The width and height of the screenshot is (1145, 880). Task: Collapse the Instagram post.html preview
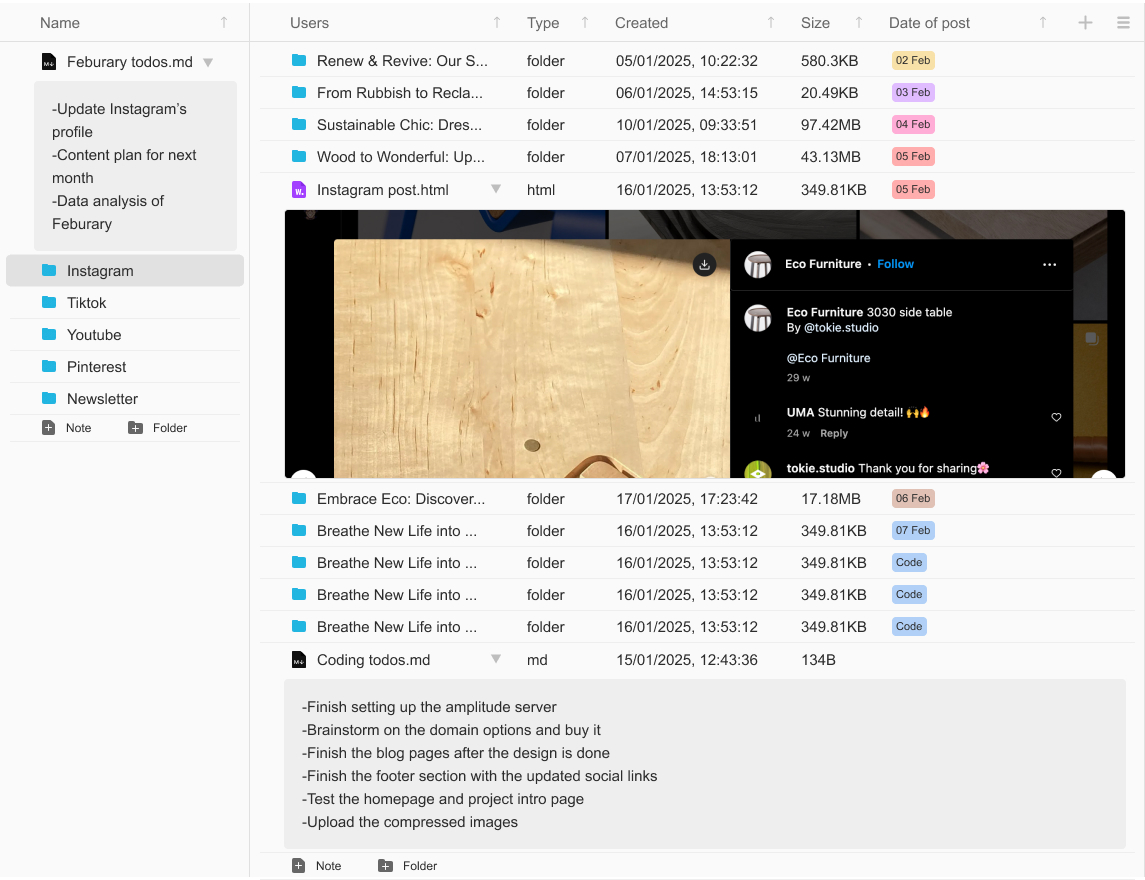496,189
